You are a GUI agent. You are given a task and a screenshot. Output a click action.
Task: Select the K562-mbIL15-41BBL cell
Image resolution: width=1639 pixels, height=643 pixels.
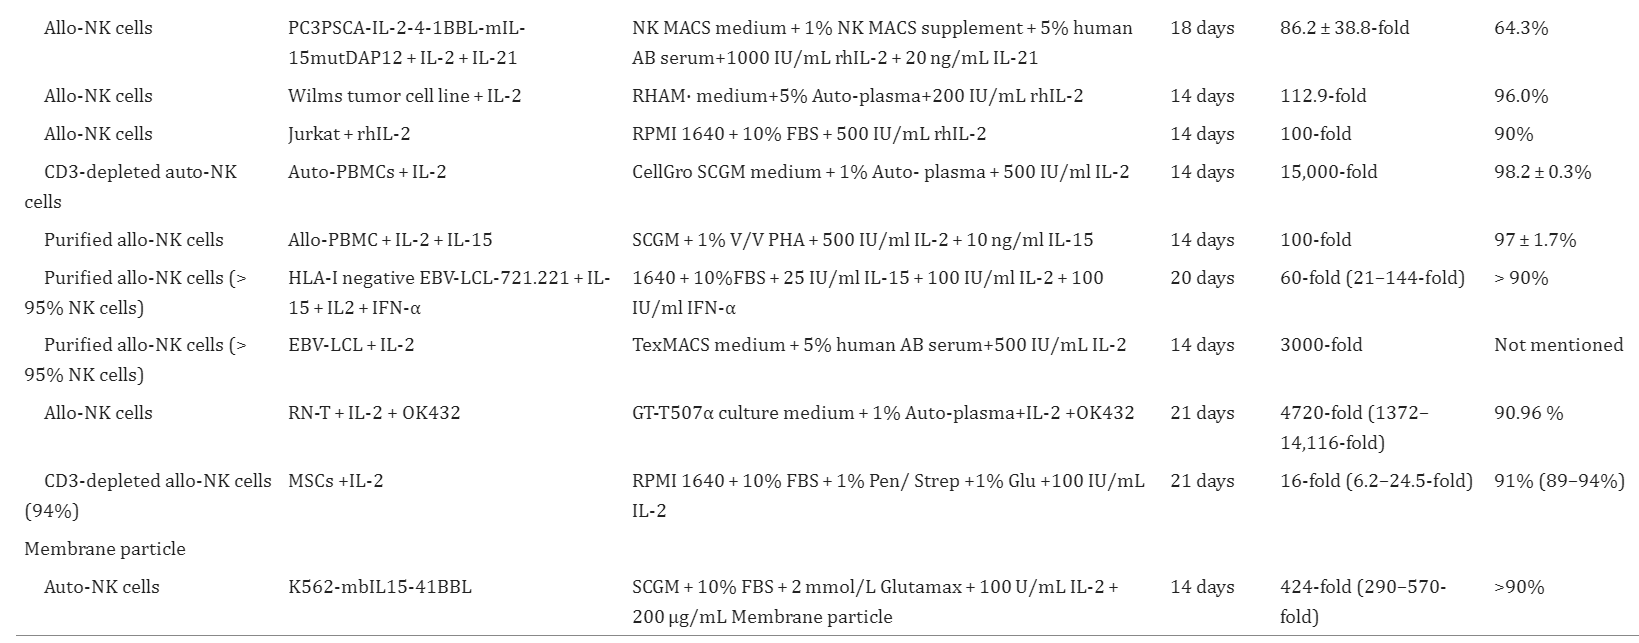[x=379, y=587]
